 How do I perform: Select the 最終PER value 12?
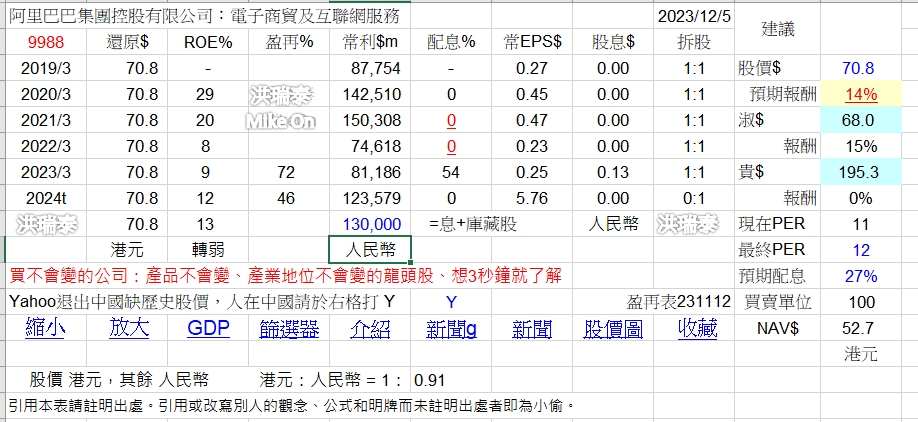(x=861, y=250)
